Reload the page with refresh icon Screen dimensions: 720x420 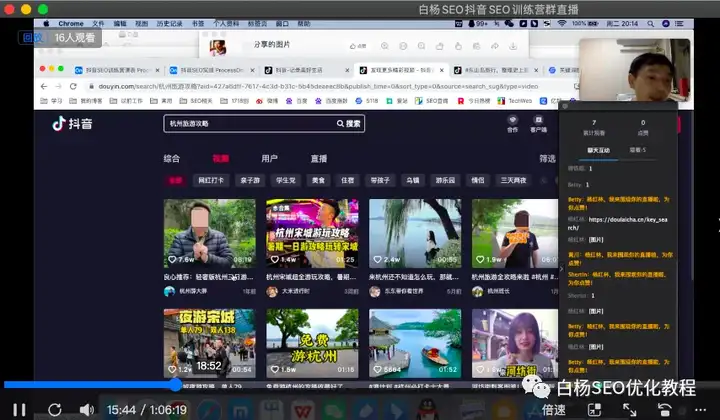click(x=73, y=86)
